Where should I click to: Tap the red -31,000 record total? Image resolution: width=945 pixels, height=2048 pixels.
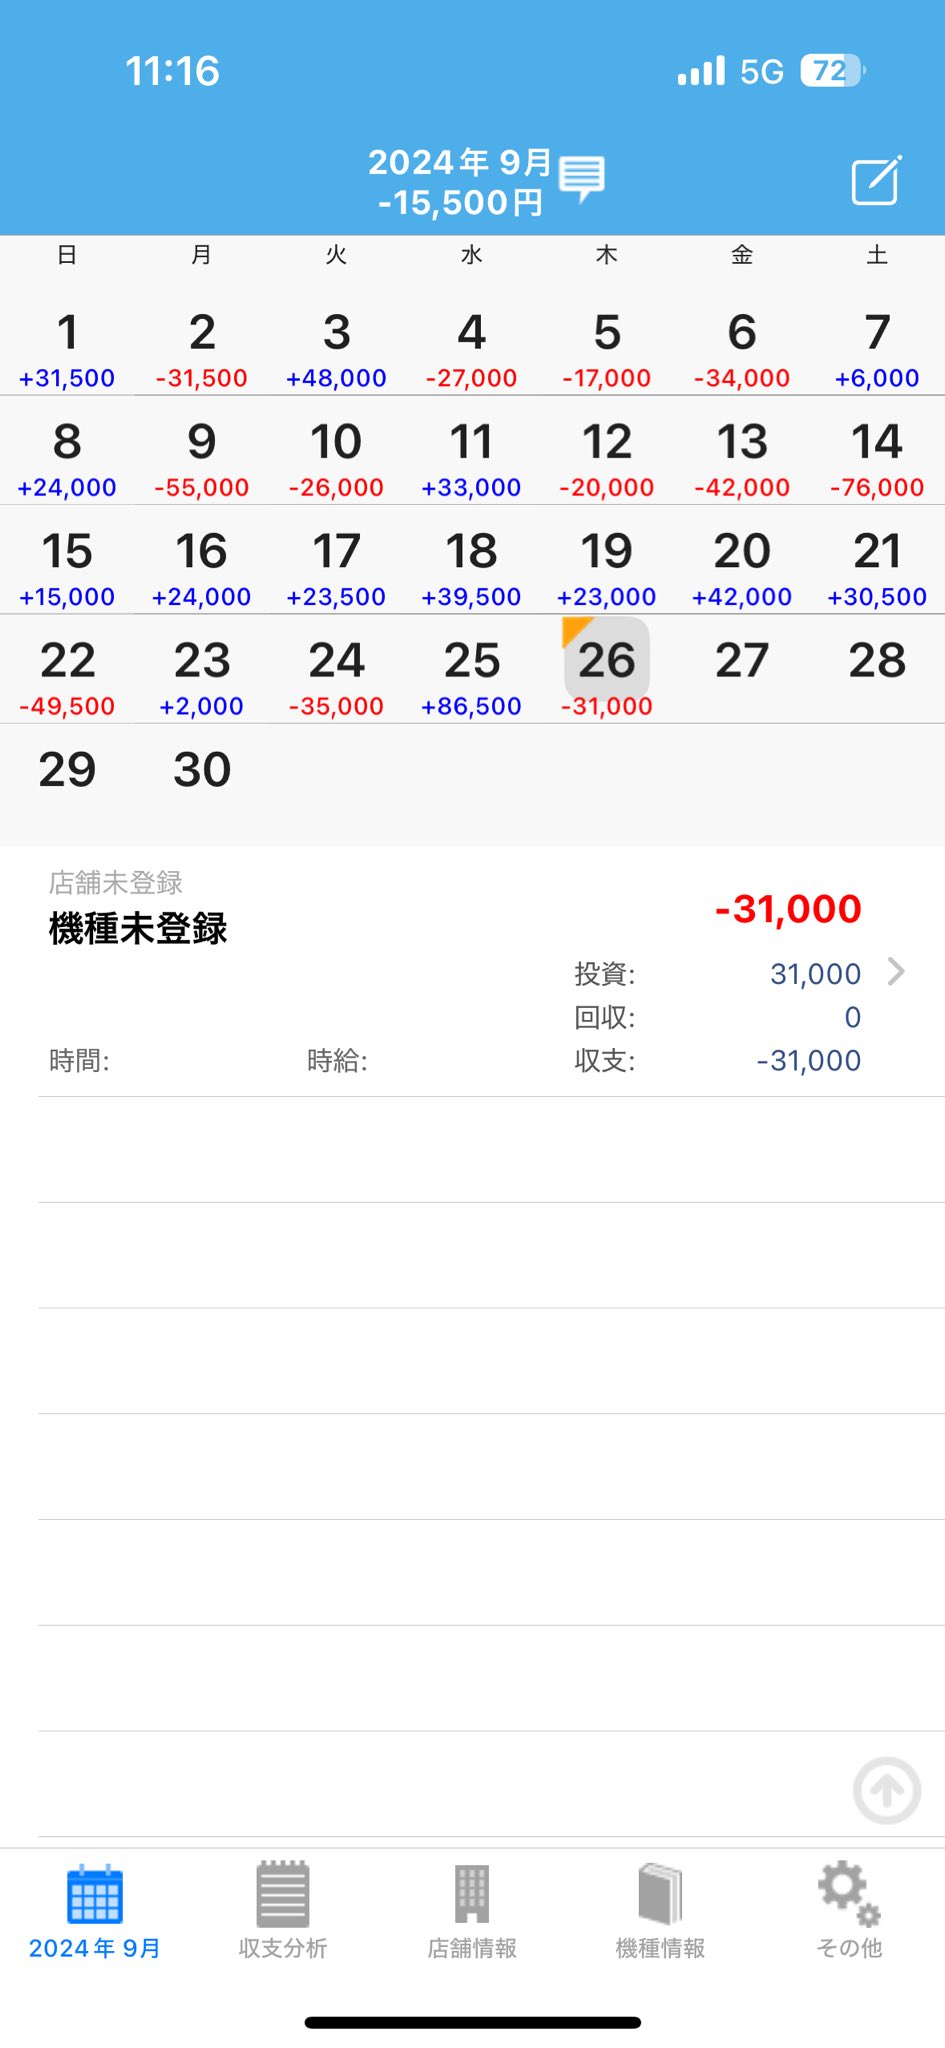click(x=788, y=909)
